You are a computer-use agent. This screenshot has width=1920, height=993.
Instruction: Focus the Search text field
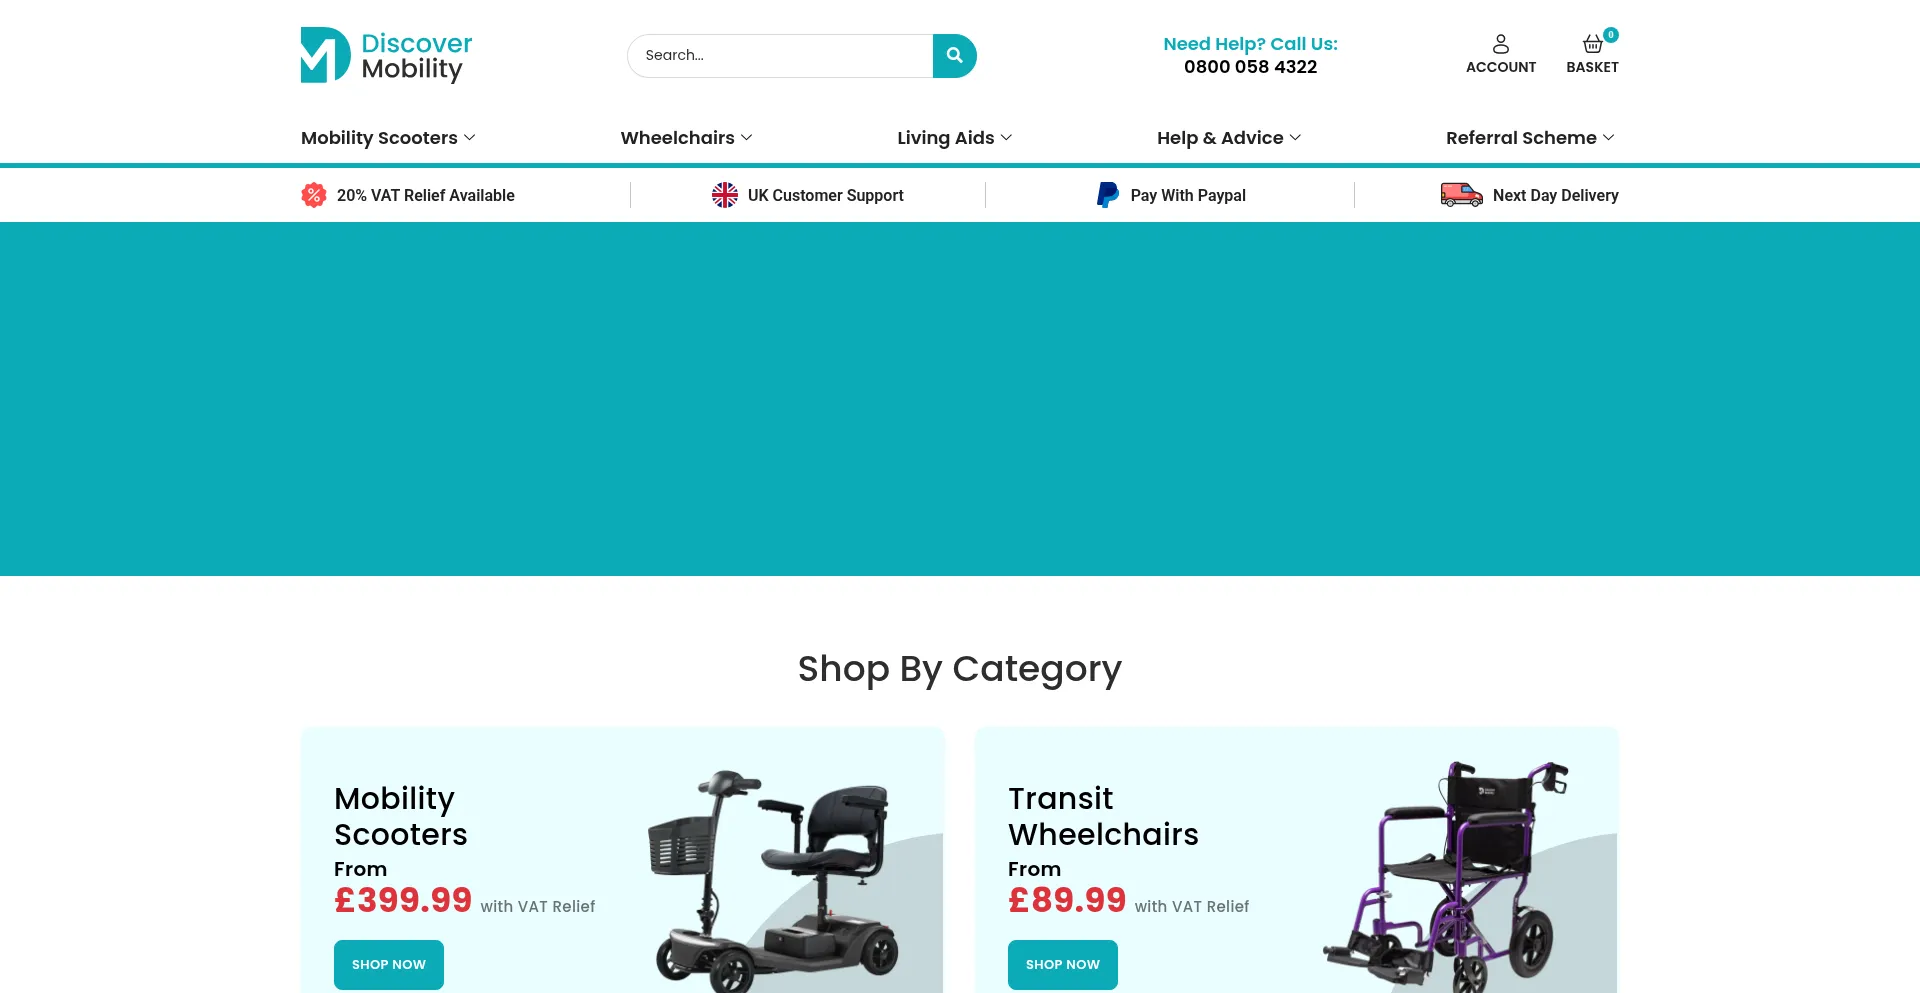tap(780, 56)
